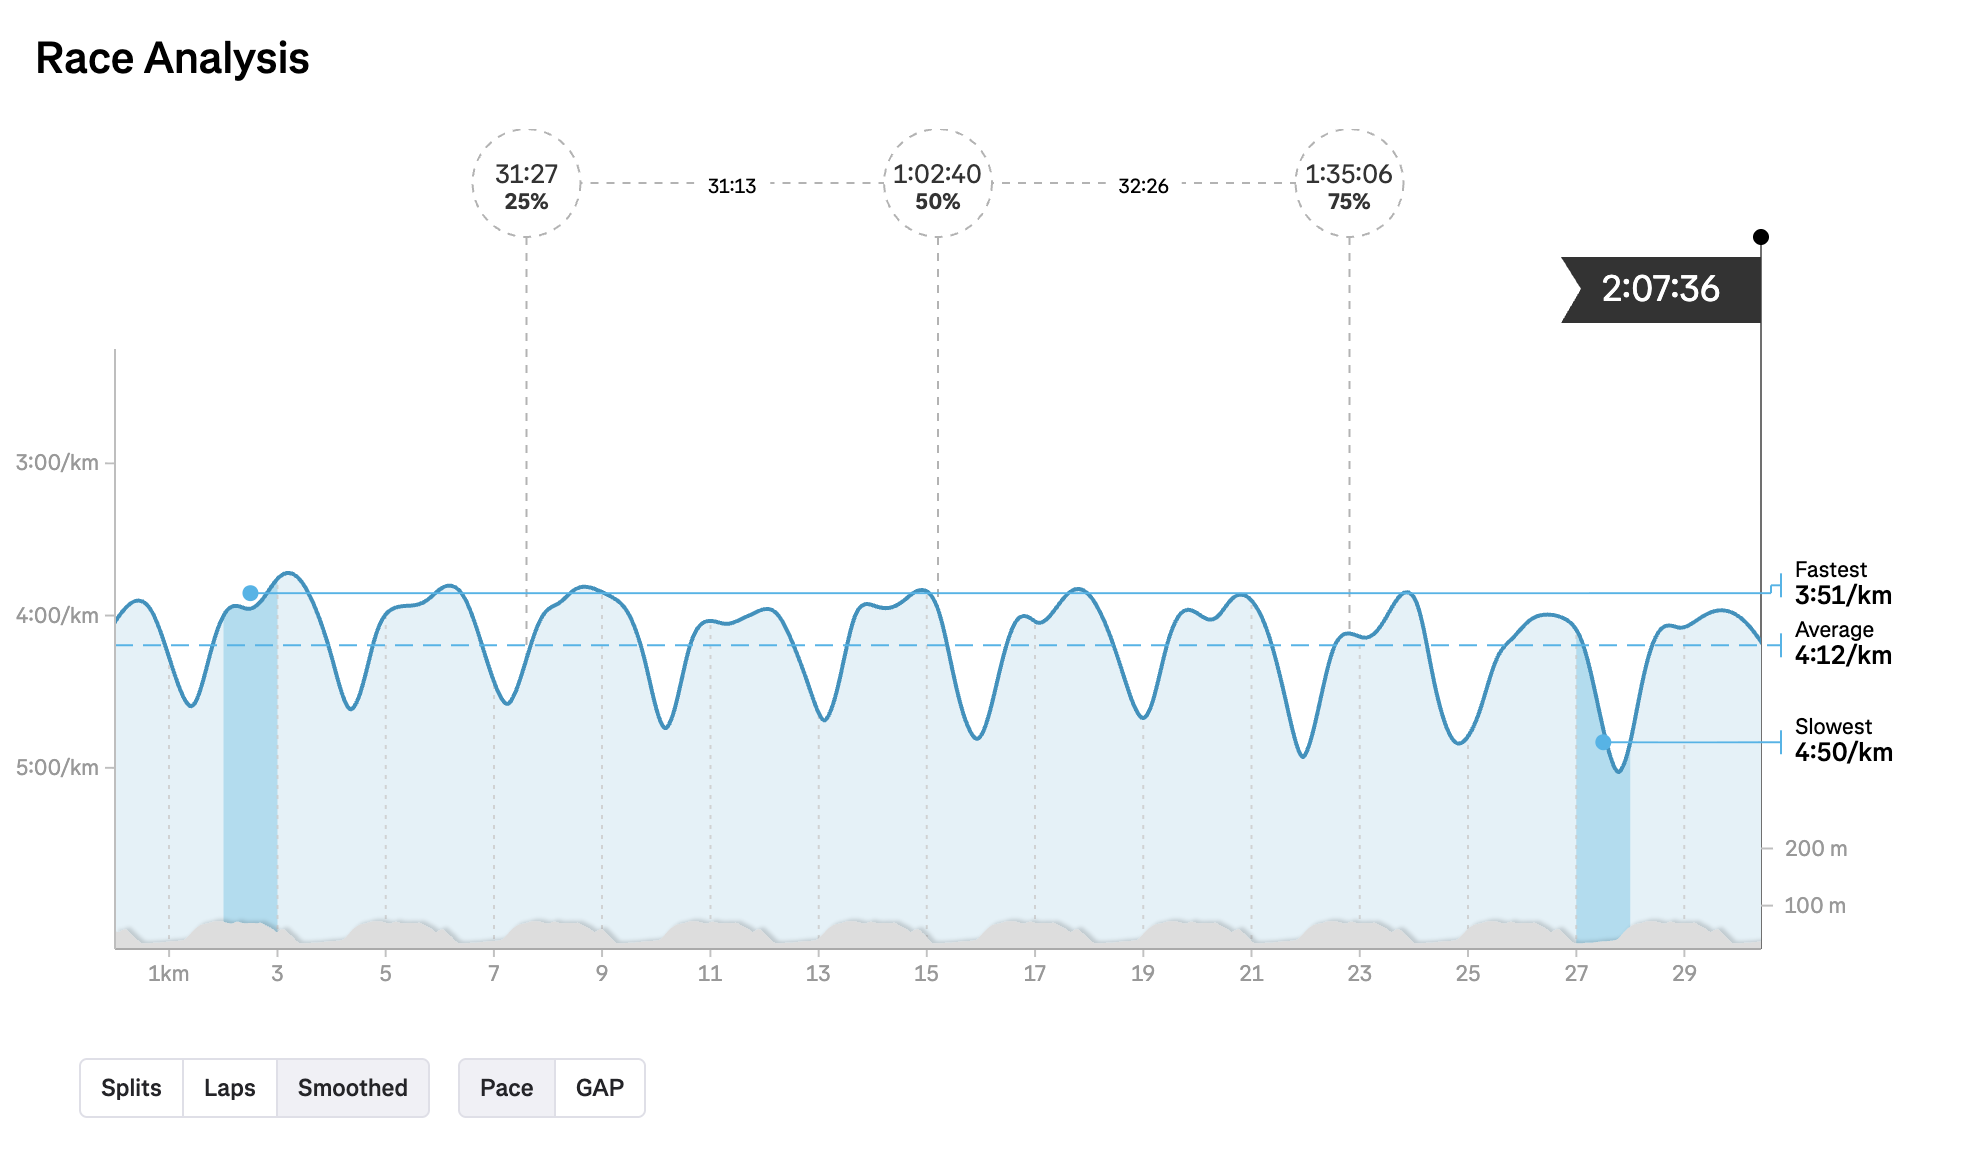Click the 32:26 interval time label
This screenshot has height=1162, width=1970.
click(1143, 186)
